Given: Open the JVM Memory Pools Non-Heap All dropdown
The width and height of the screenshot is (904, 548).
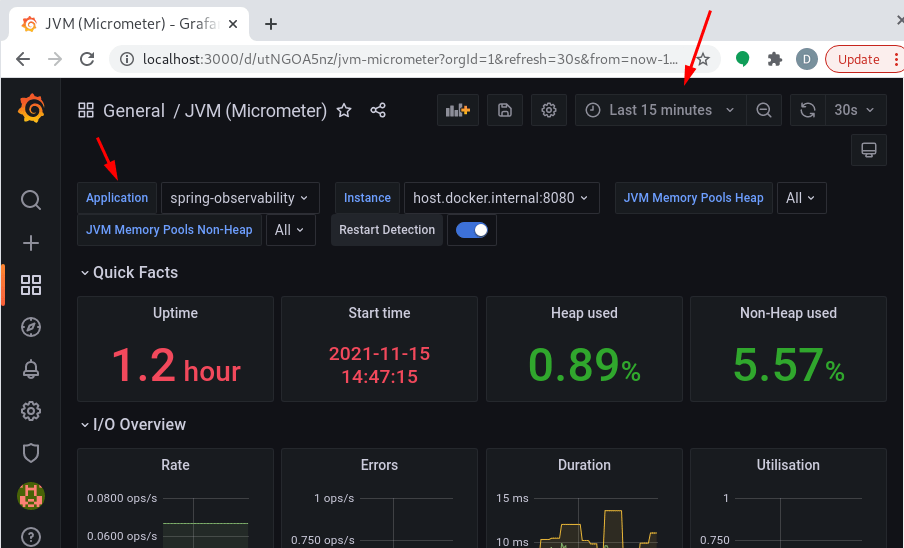Looking at the screenshot, I should click(x=291, y=230).
